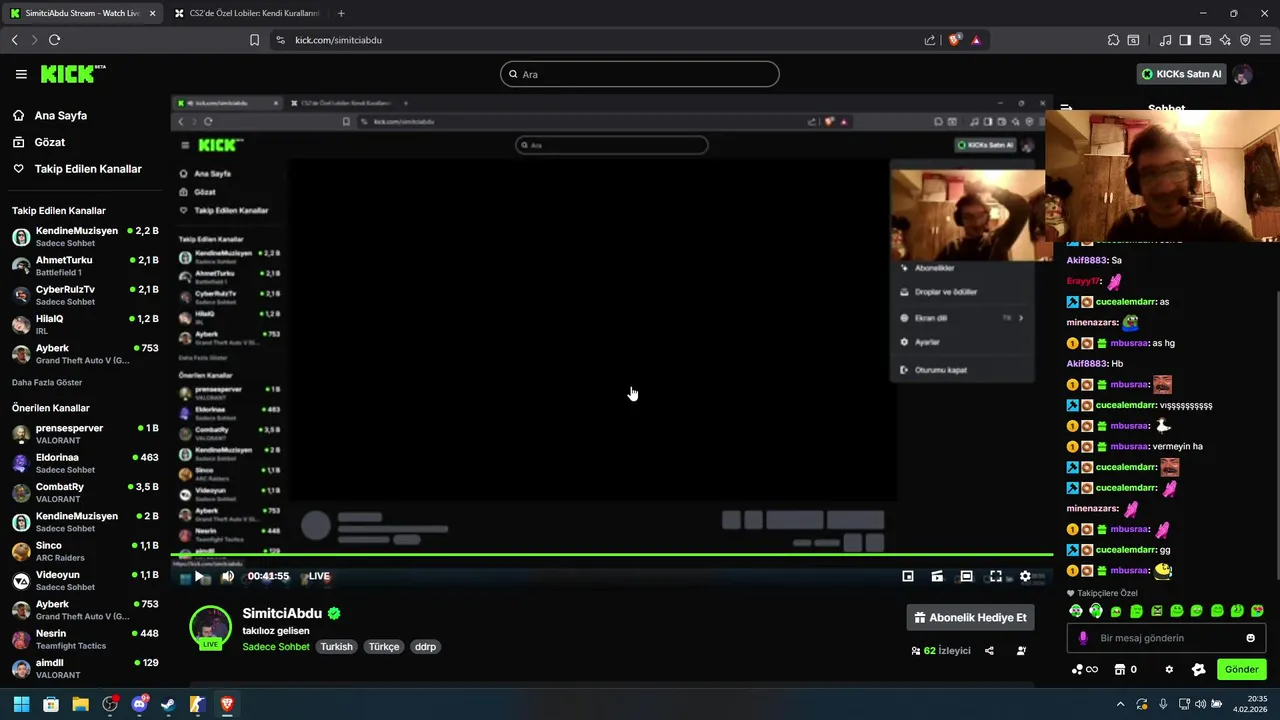Open the star badge icon beside Gönder
The height and width of the screenshot is (720, 1280).
coord(1199,670)
